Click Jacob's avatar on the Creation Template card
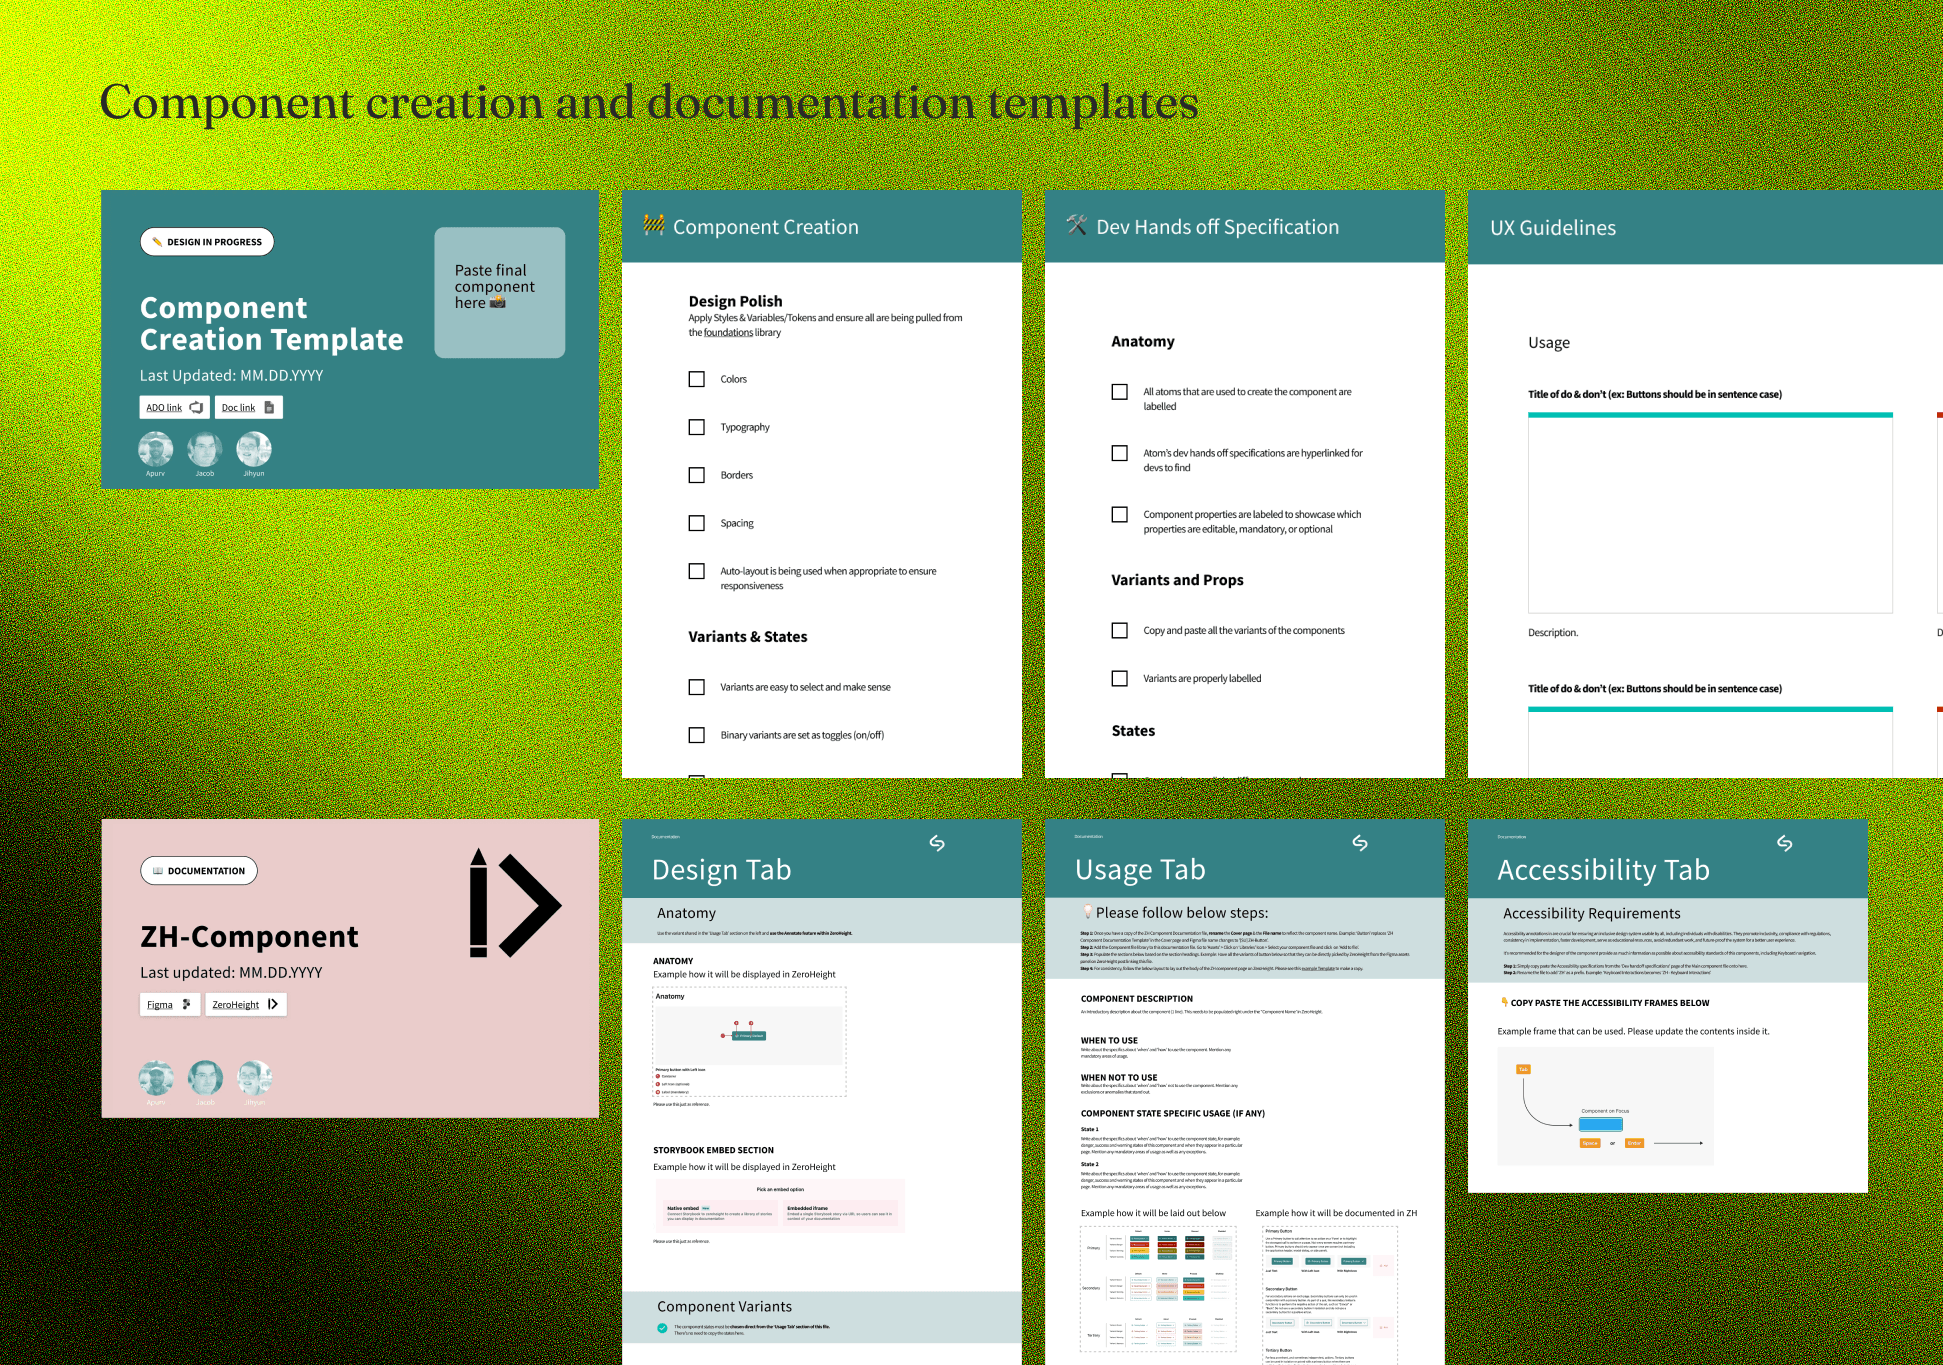1943x1365 pixels. click(x=205, y=449)
